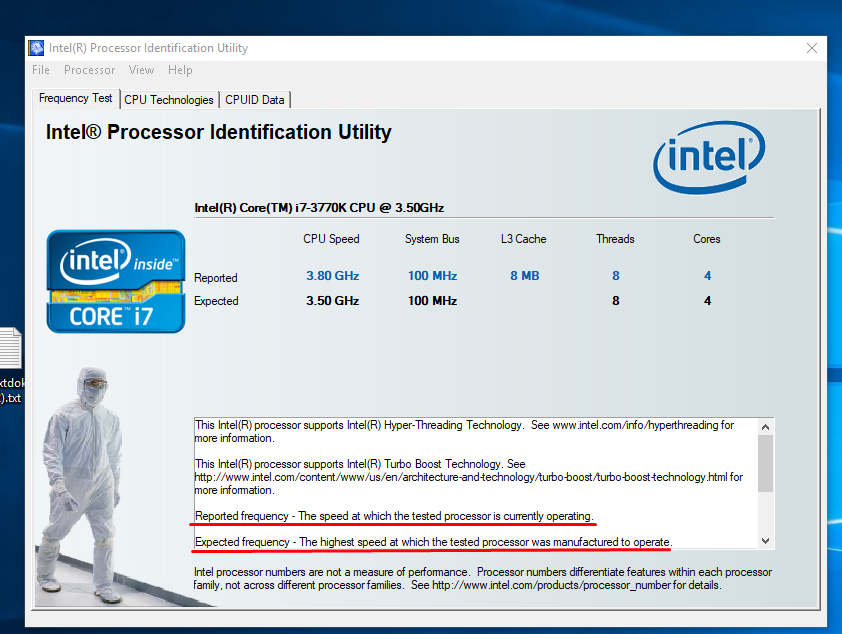The image size is (842, 634).
Task: Open the File menu
Action: (41, 70)
